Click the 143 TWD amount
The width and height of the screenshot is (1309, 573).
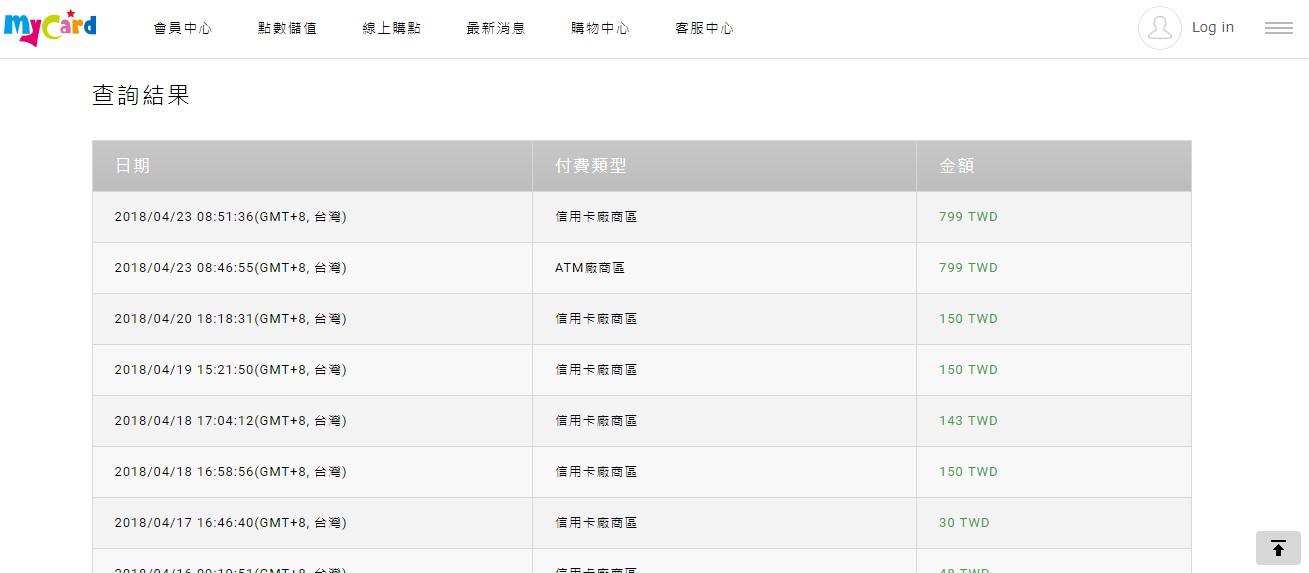click(968, 421)
